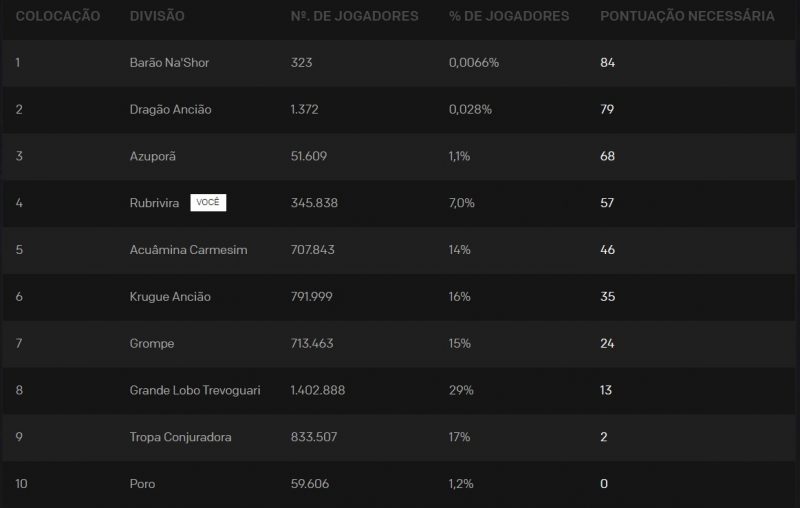Open the Dragão Ancião division row
This screenshot has width=800, height=508.
point(170,110)
